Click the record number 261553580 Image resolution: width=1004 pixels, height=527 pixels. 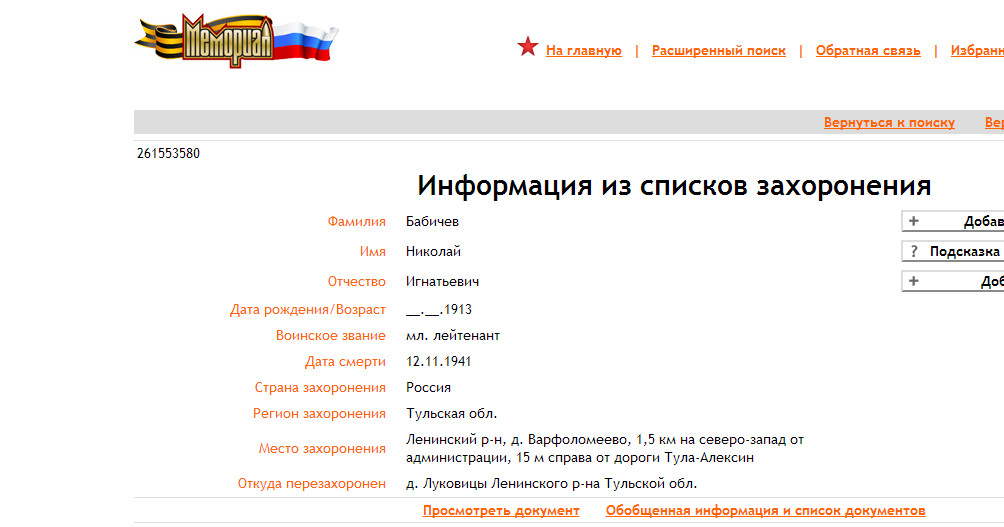(168, 154)
